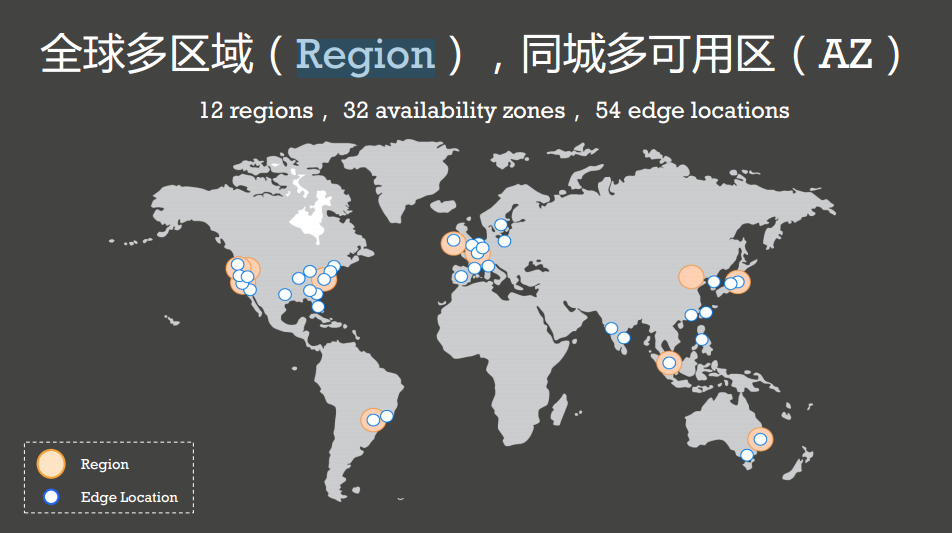Screen dimensions: 952x533
Task: Click the "Edge Location" label in the legend
Action: 129,497
